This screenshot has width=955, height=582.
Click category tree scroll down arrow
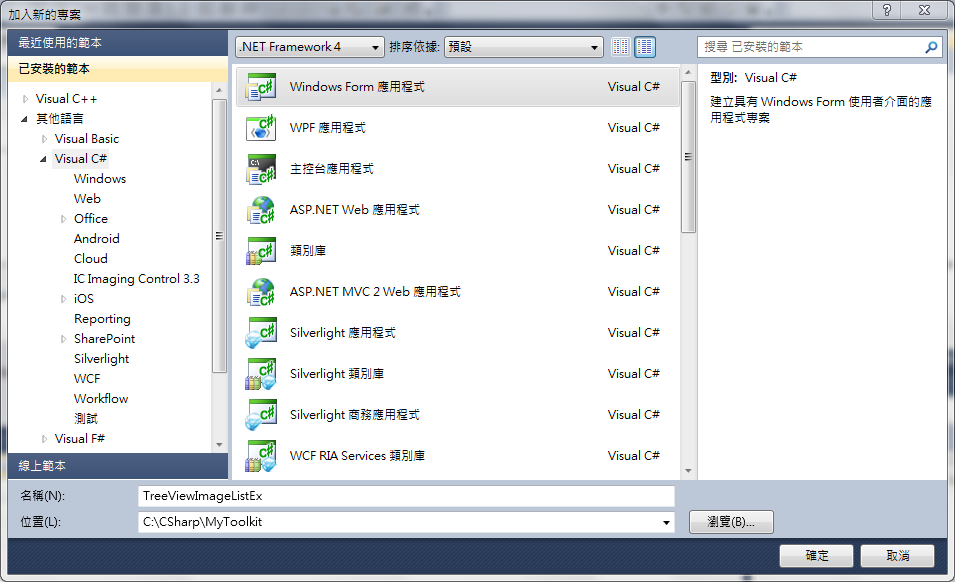tap(219, 445)
